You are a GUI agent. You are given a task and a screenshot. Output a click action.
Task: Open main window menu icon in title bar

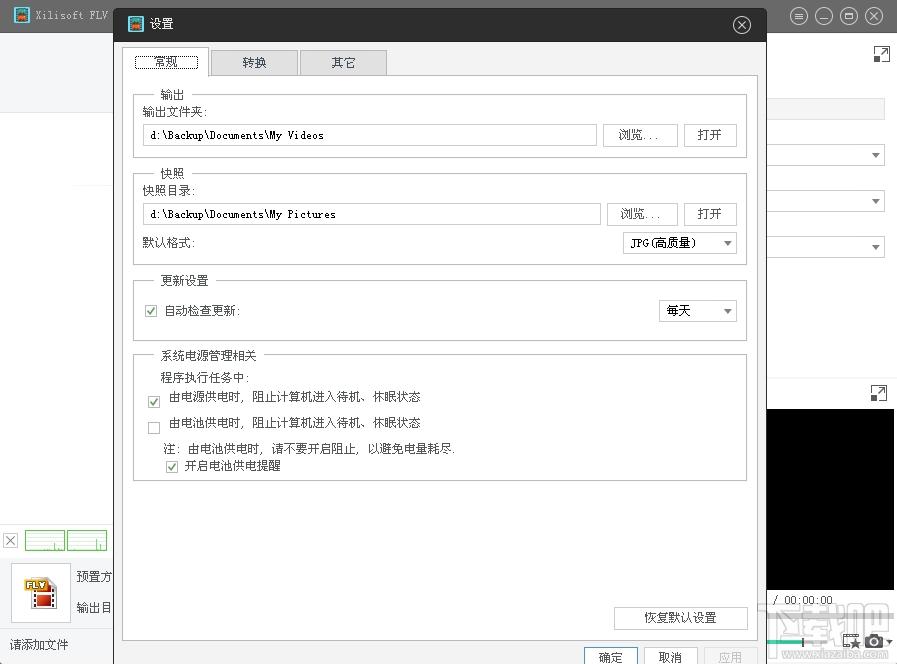799,16
